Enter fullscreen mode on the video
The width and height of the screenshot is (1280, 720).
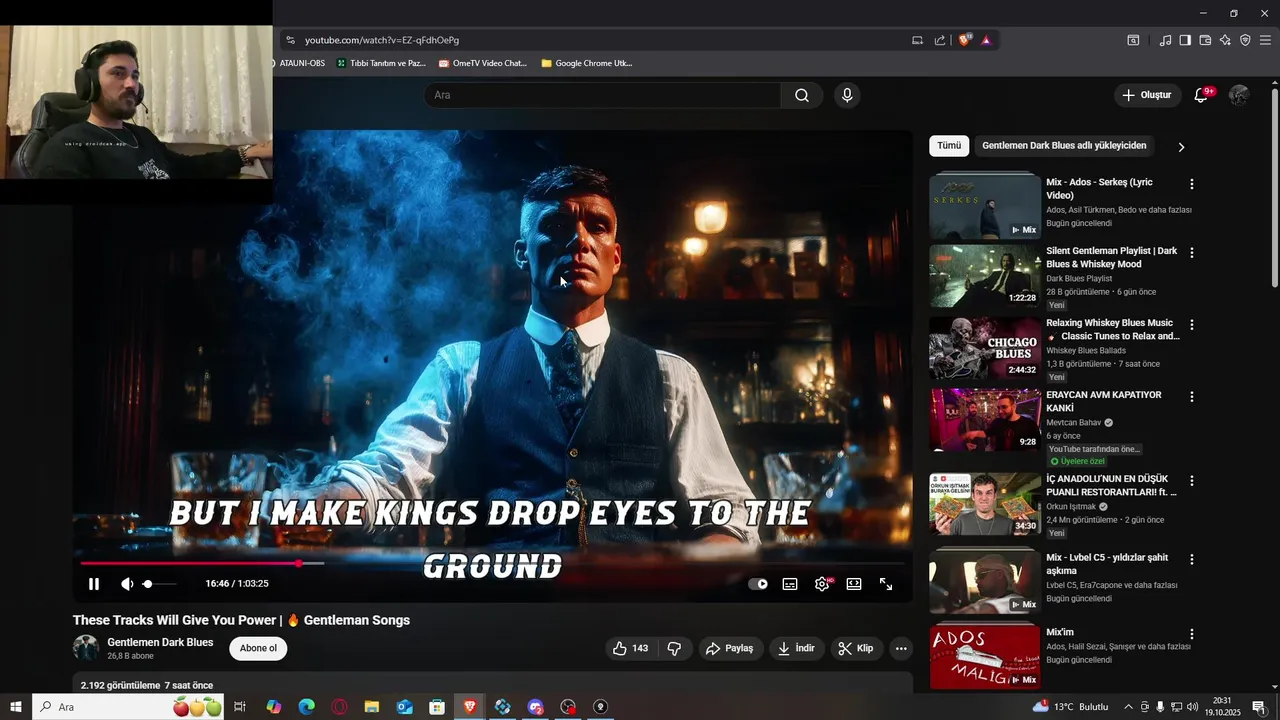(x=886, y=584)
